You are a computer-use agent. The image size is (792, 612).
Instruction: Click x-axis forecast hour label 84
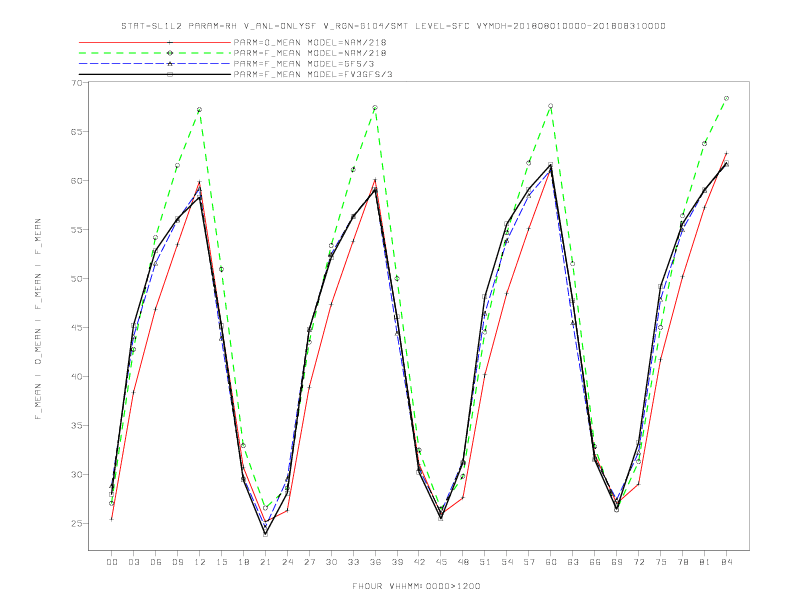[726, 562]
